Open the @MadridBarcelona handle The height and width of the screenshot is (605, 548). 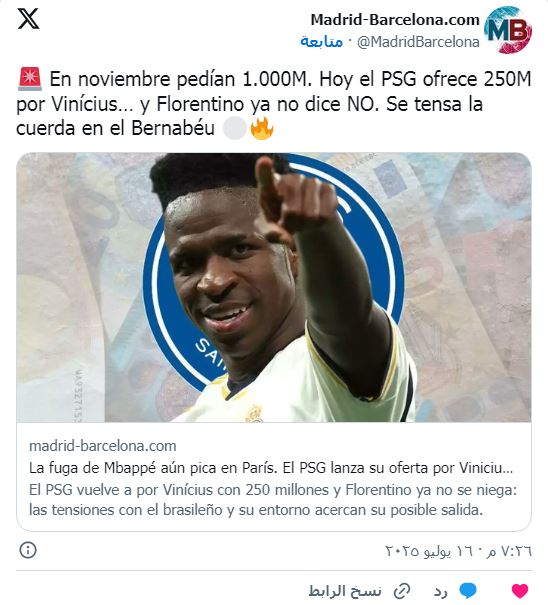tap(418, 42)
